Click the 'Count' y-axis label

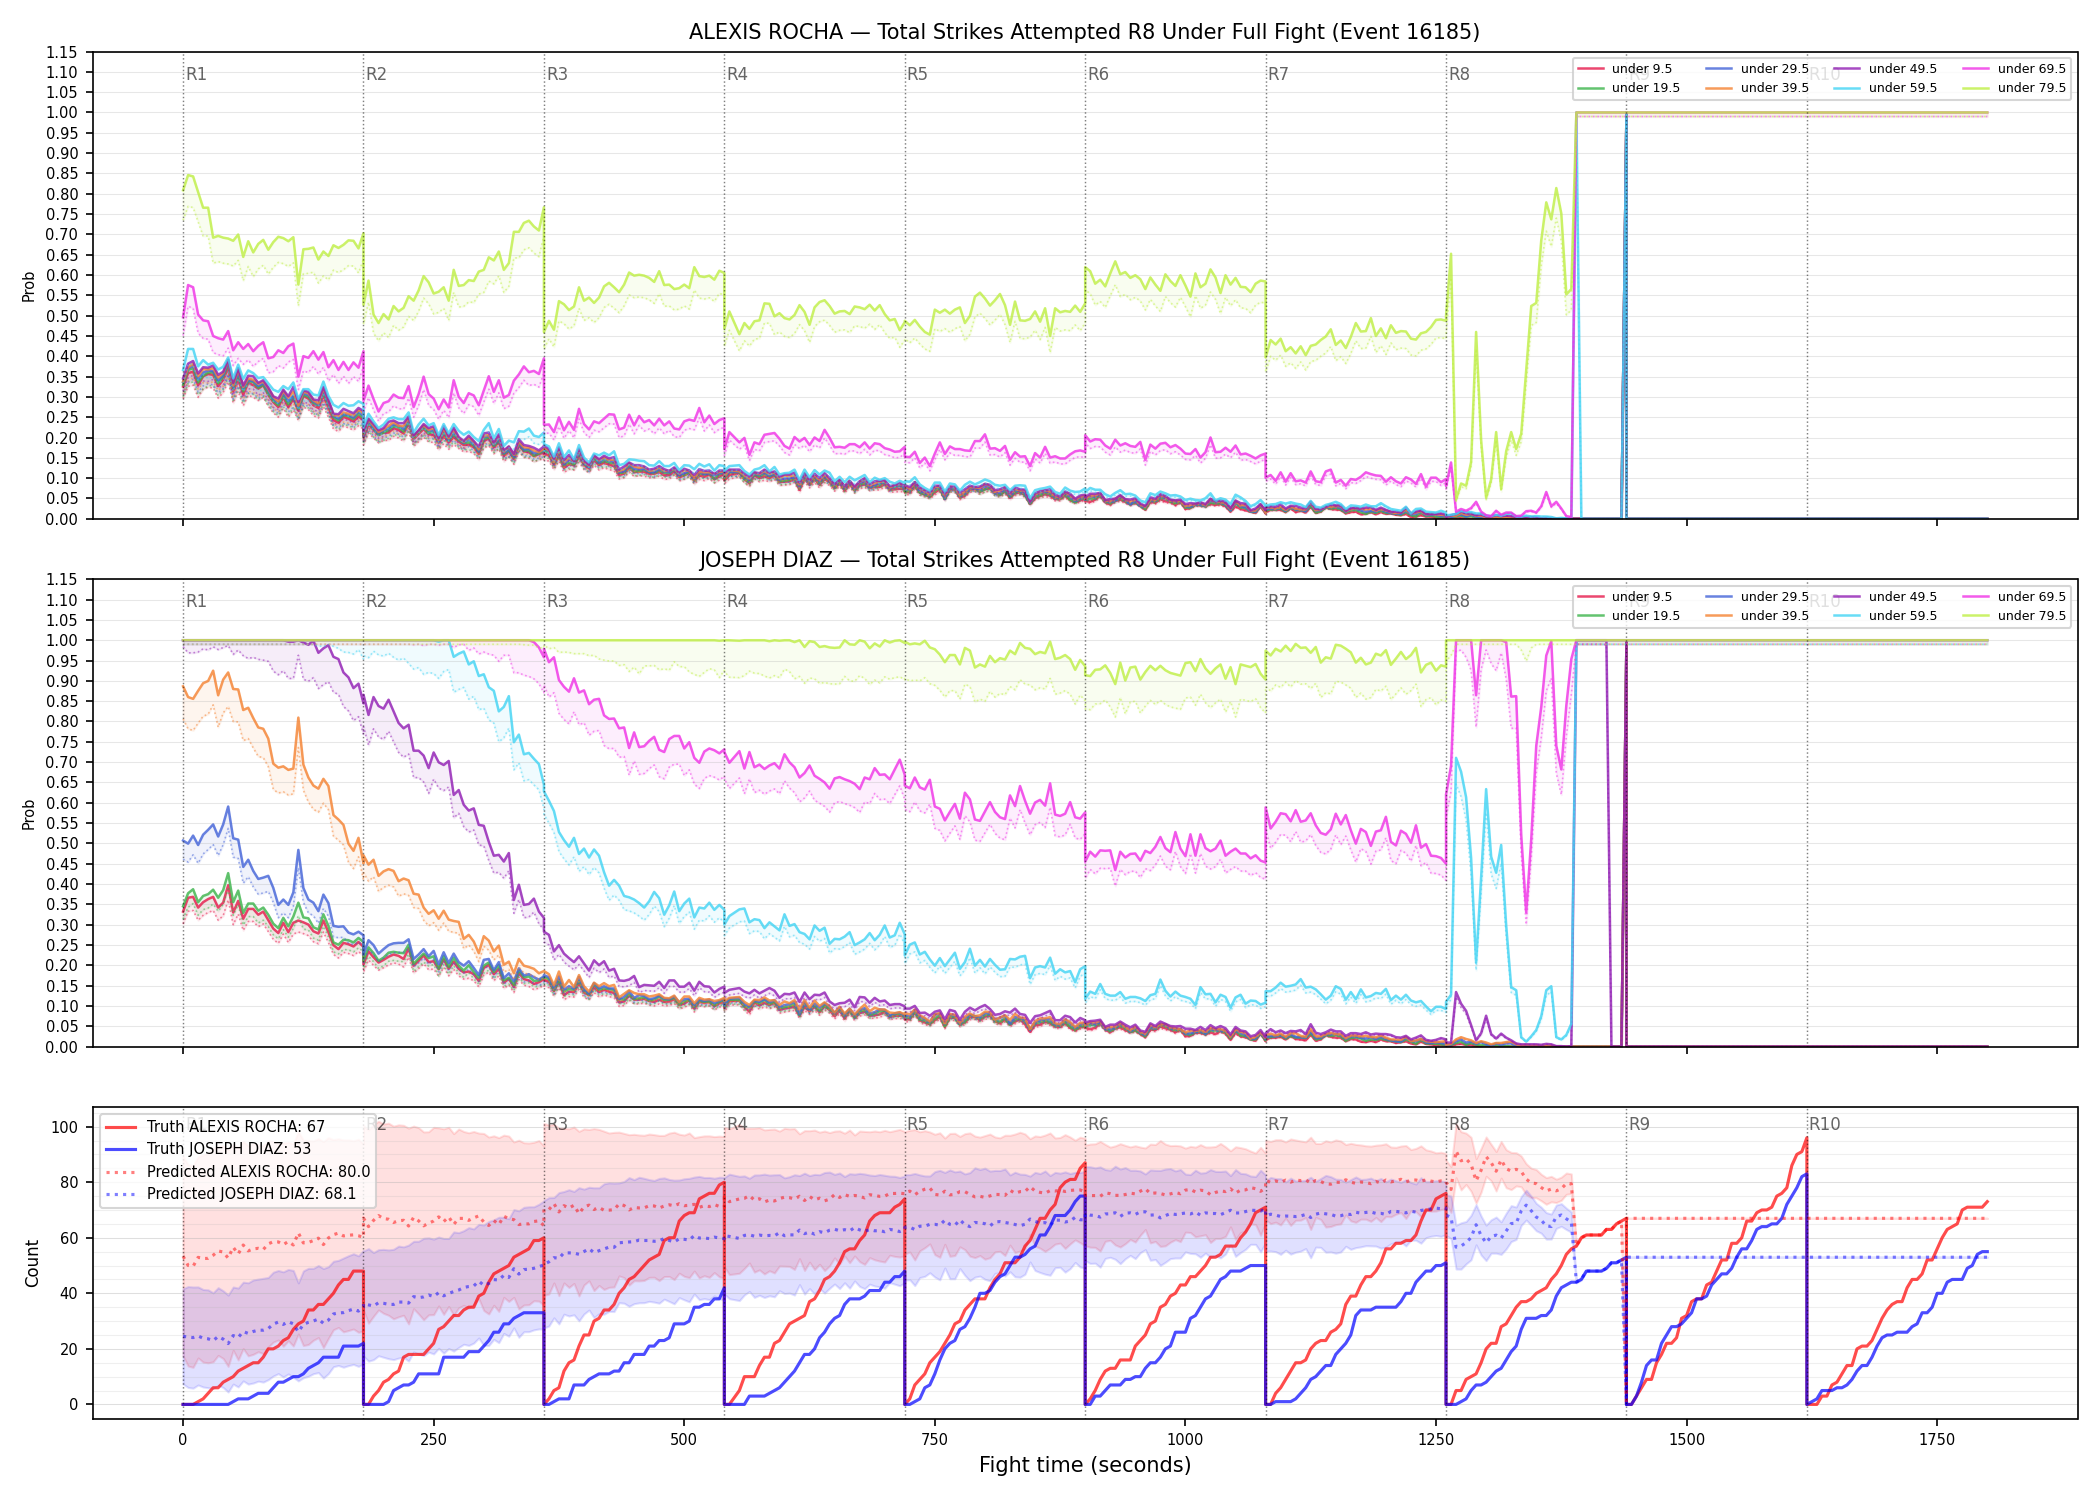click(32, 1263)
